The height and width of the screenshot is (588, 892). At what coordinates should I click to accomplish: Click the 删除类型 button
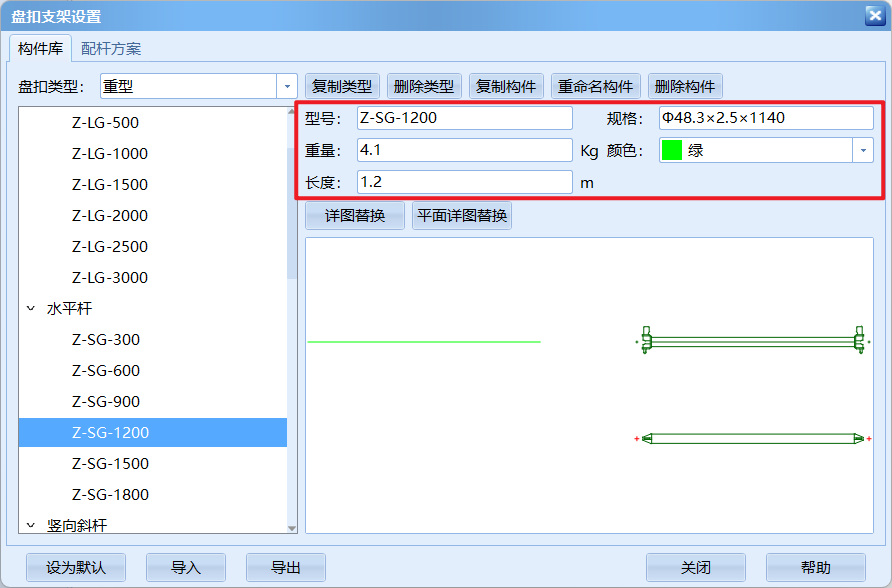pos(424,86)
